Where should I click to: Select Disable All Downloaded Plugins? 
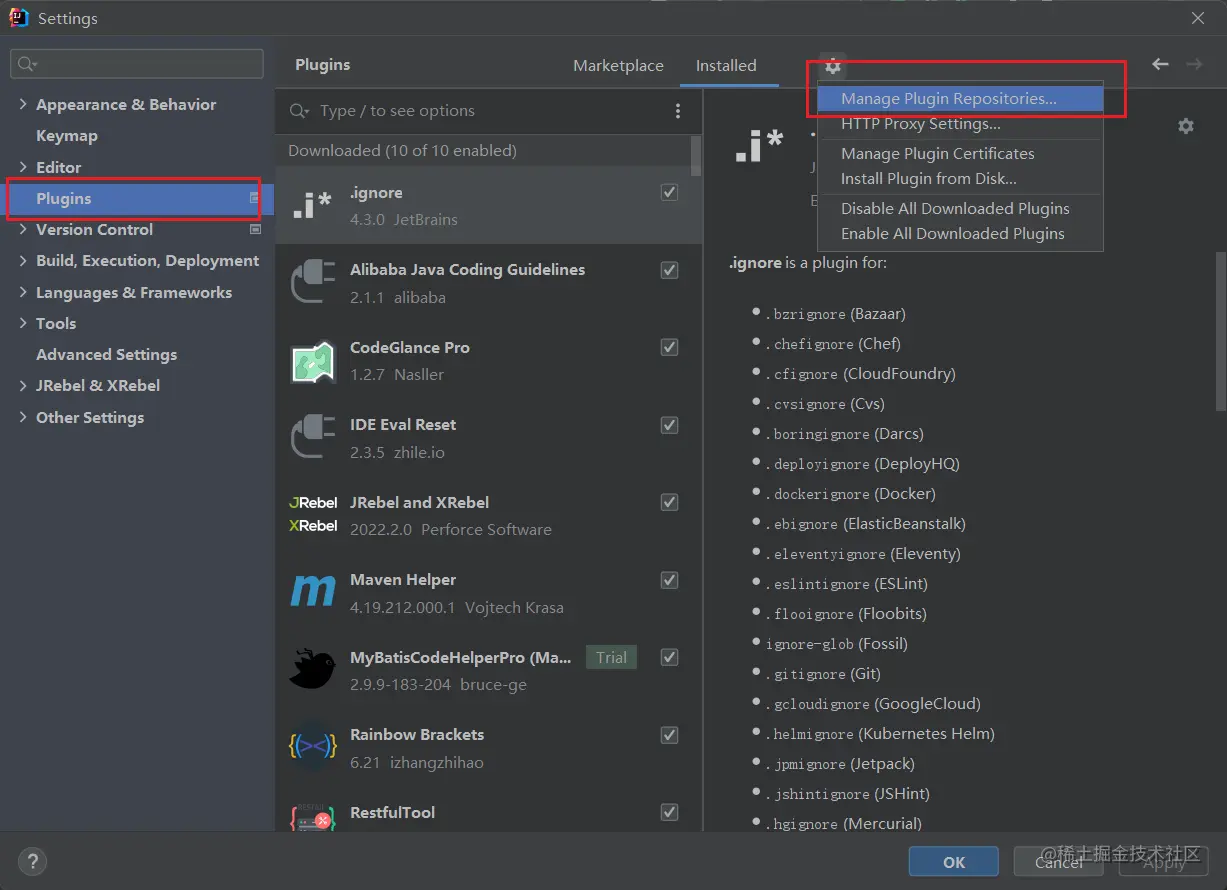coord(960,209)
